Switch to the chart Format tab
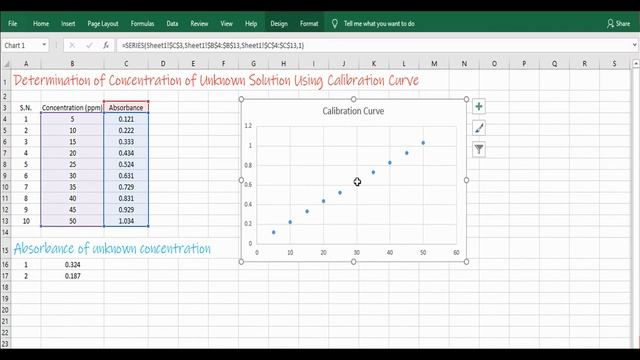 coord(309,24)
